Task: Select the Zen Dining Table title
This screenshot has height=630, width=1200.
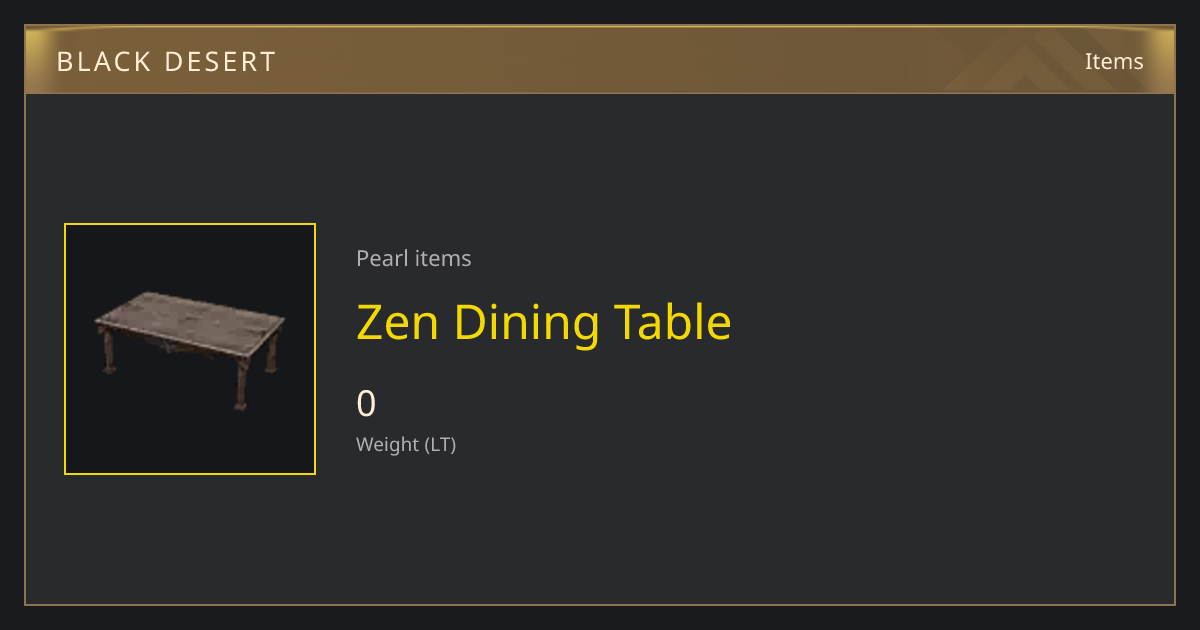Action: pos(544,322)
